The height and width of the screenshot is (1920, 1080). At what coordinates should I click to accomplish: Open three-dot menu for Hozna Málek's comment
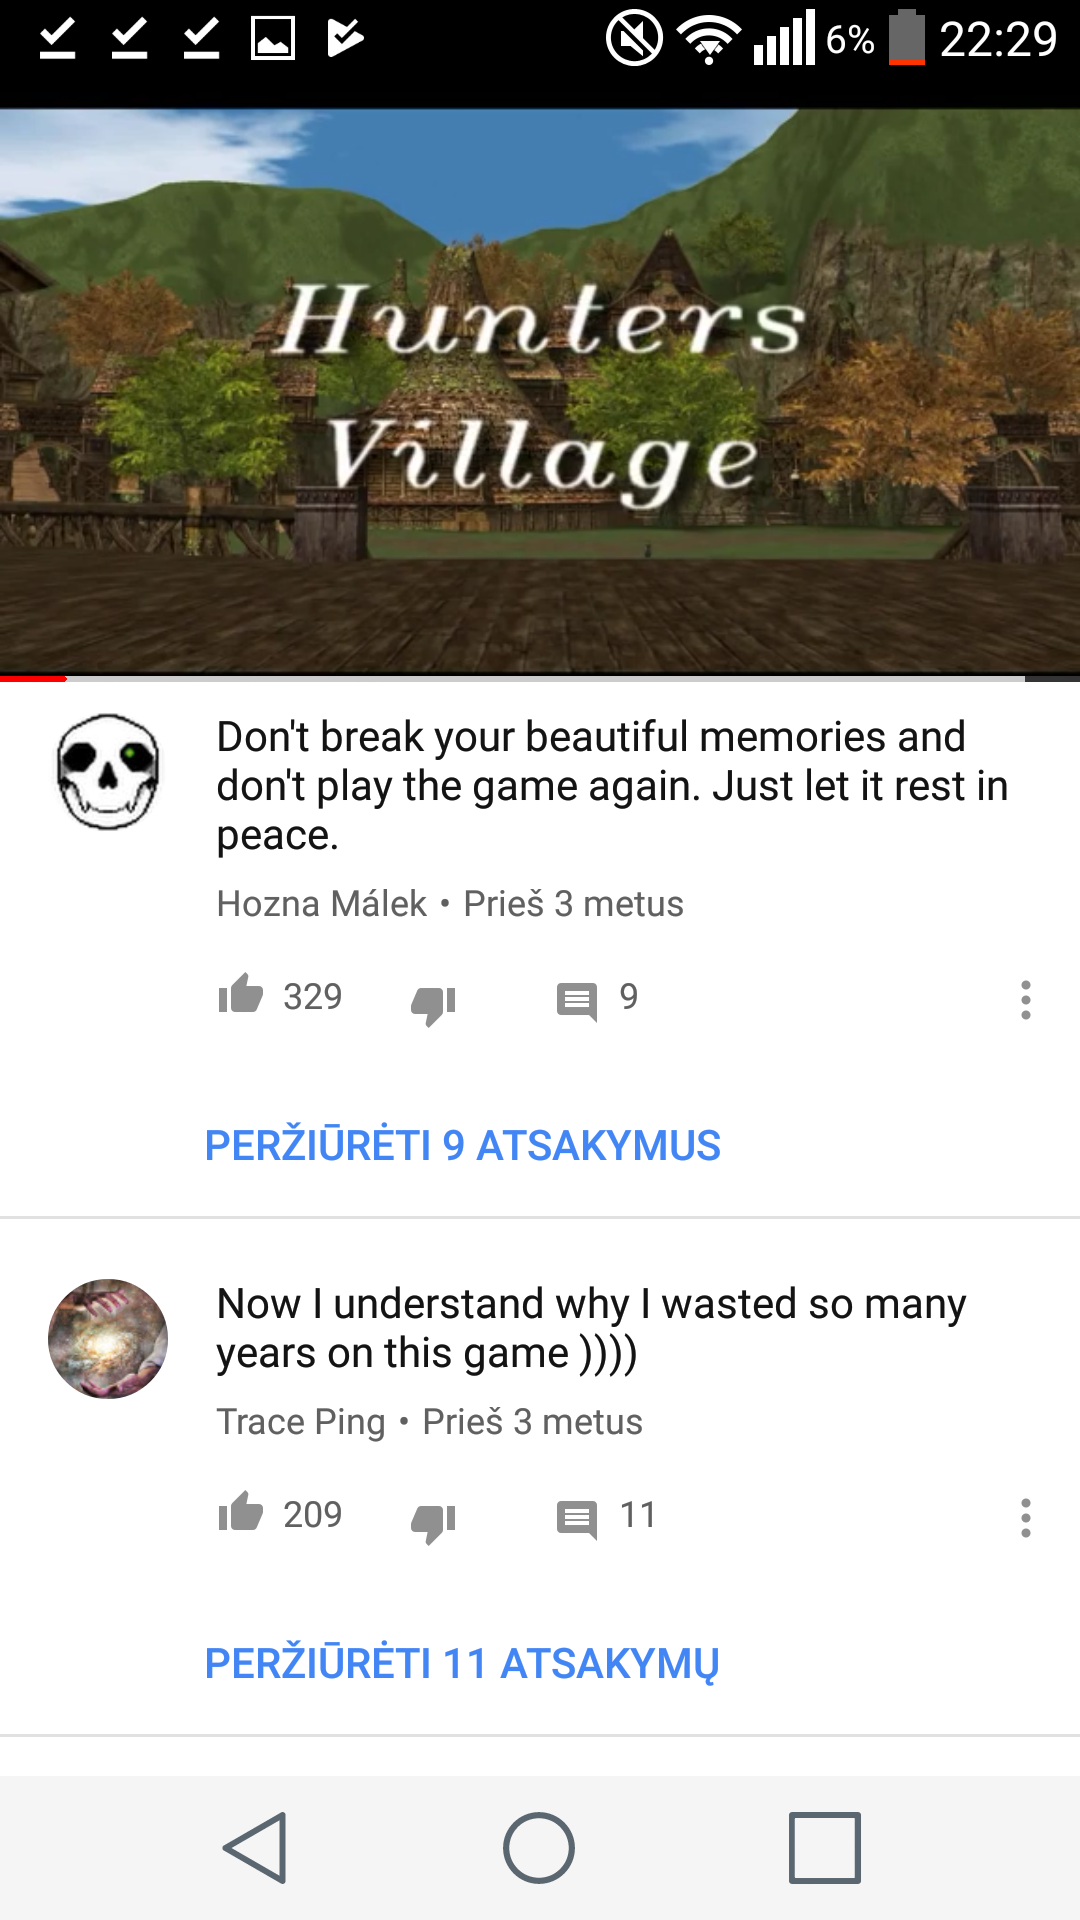click(1025, 1000)
